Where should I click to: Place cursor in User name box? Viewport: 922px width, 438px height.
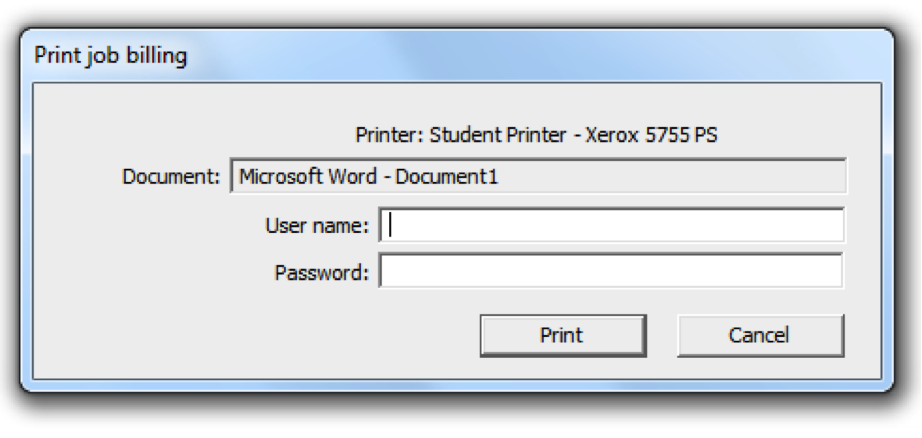click(x=611, y=225)
